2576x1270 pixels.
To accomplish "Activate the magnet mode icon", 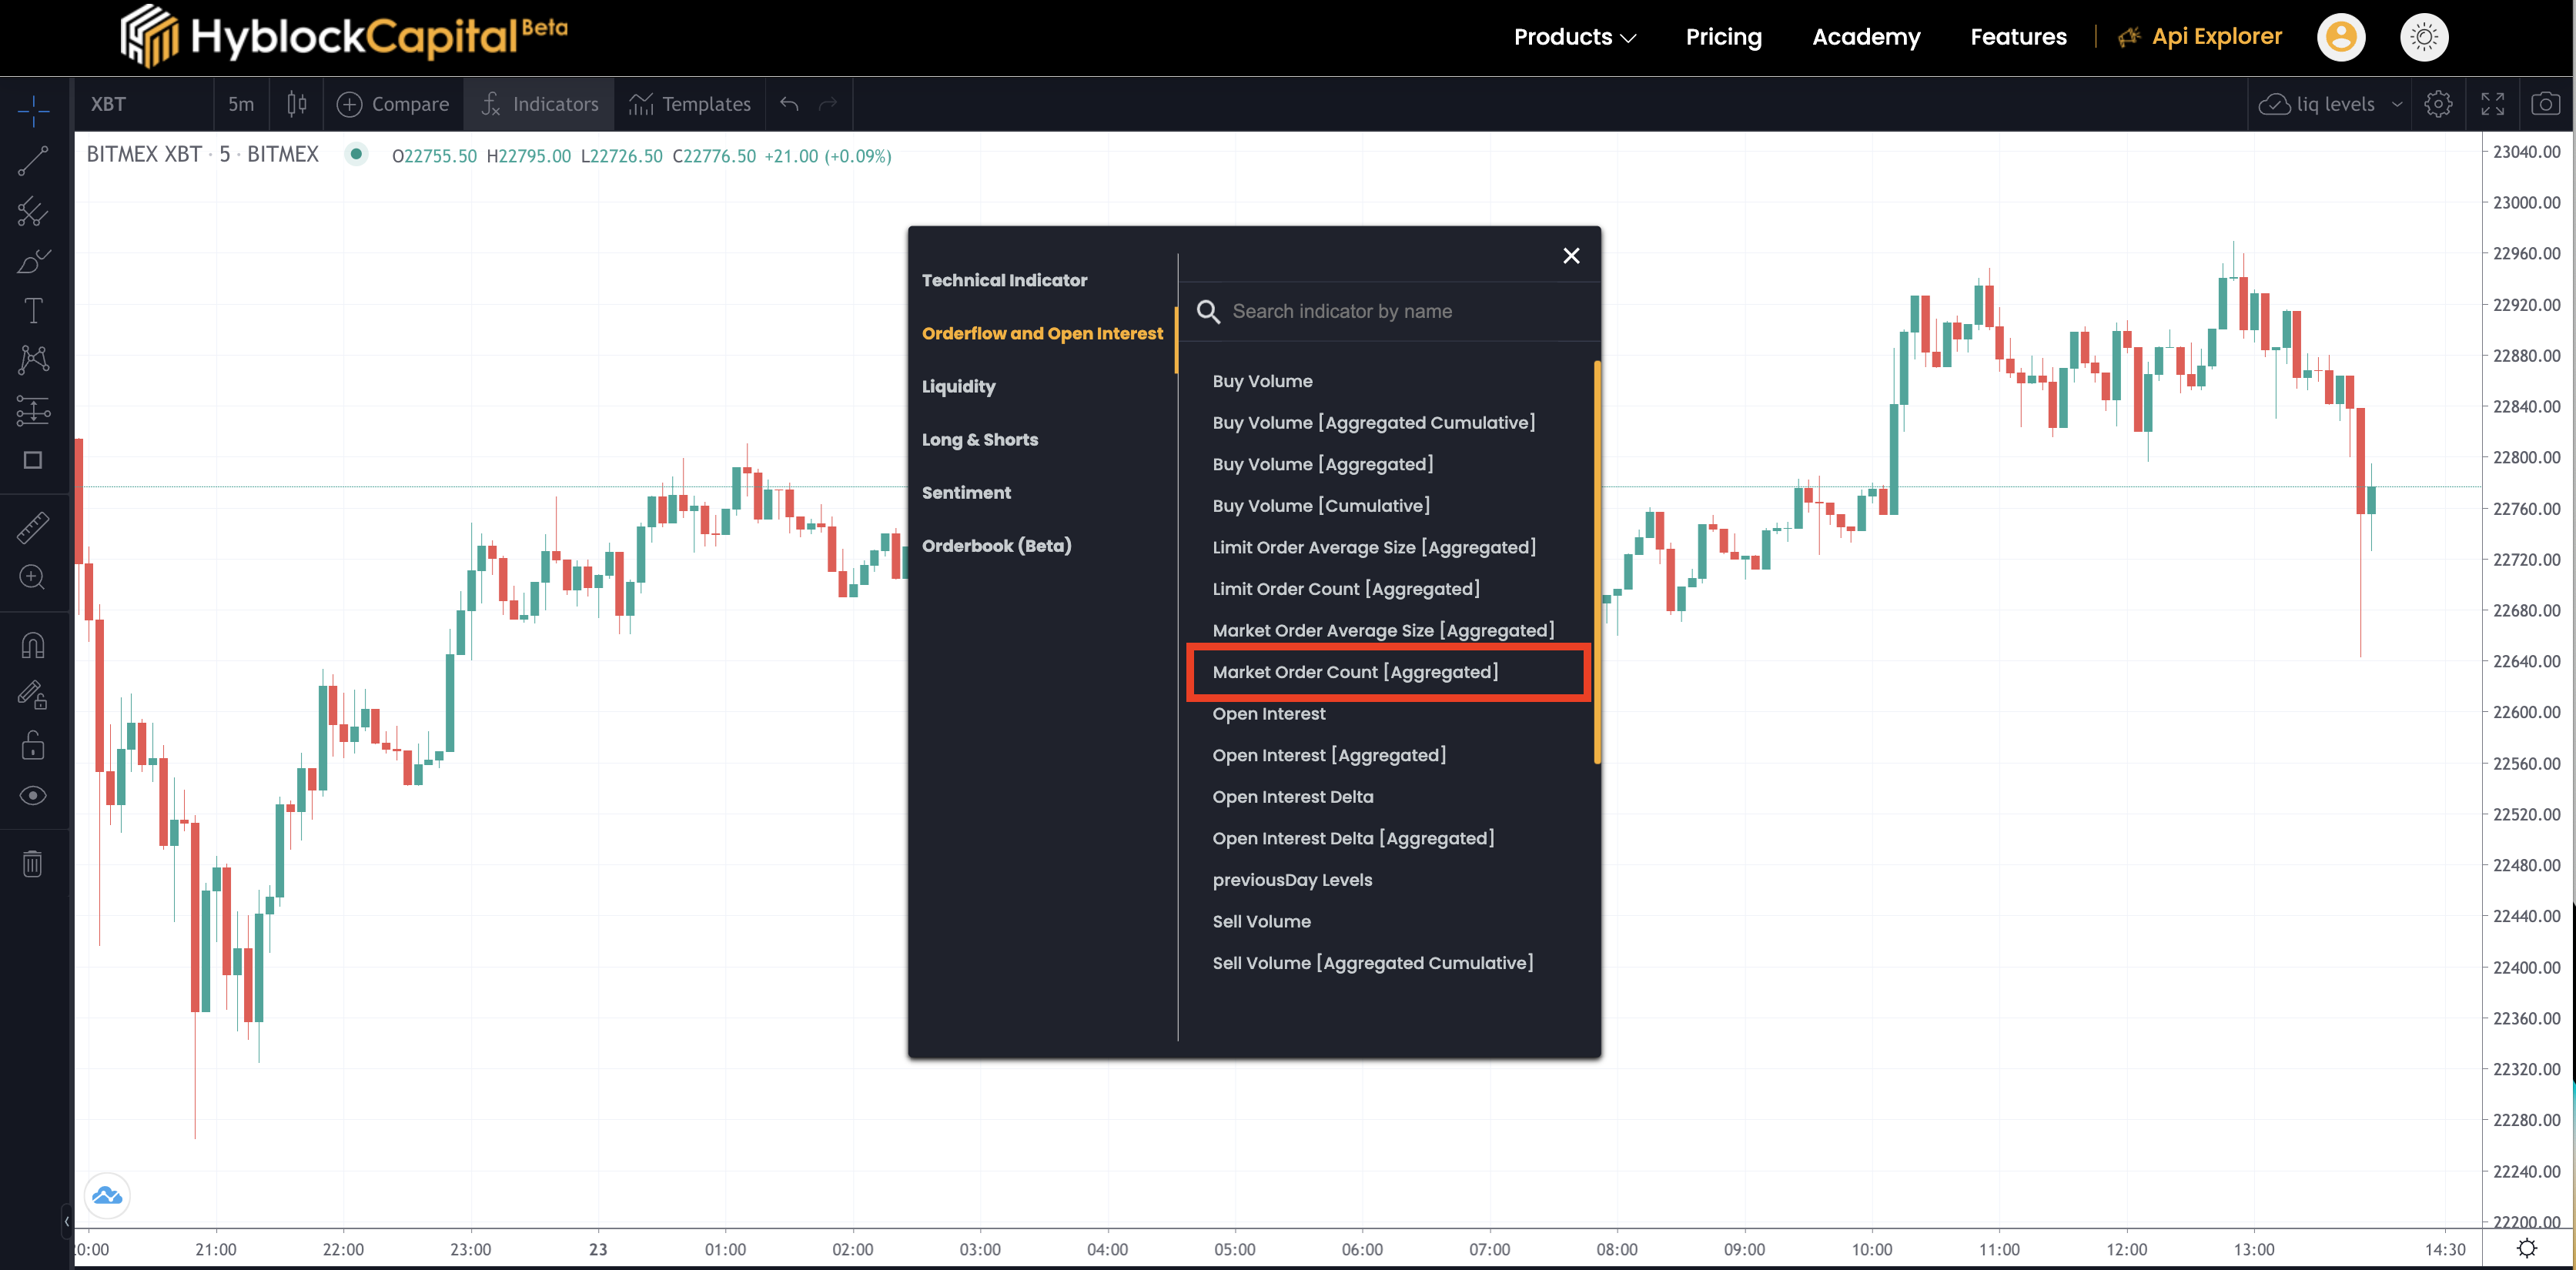I will coord(33,645).
